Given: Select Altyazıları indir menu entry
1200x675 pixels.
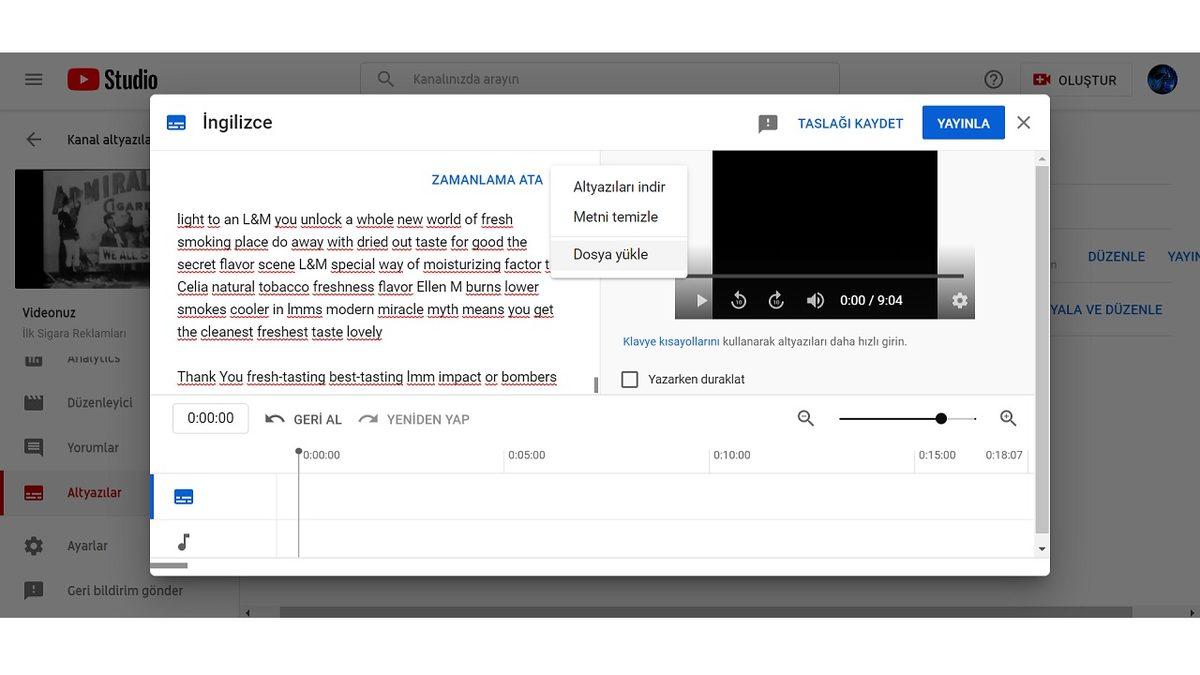Looking at the screenshot, I should pos(620,185).
